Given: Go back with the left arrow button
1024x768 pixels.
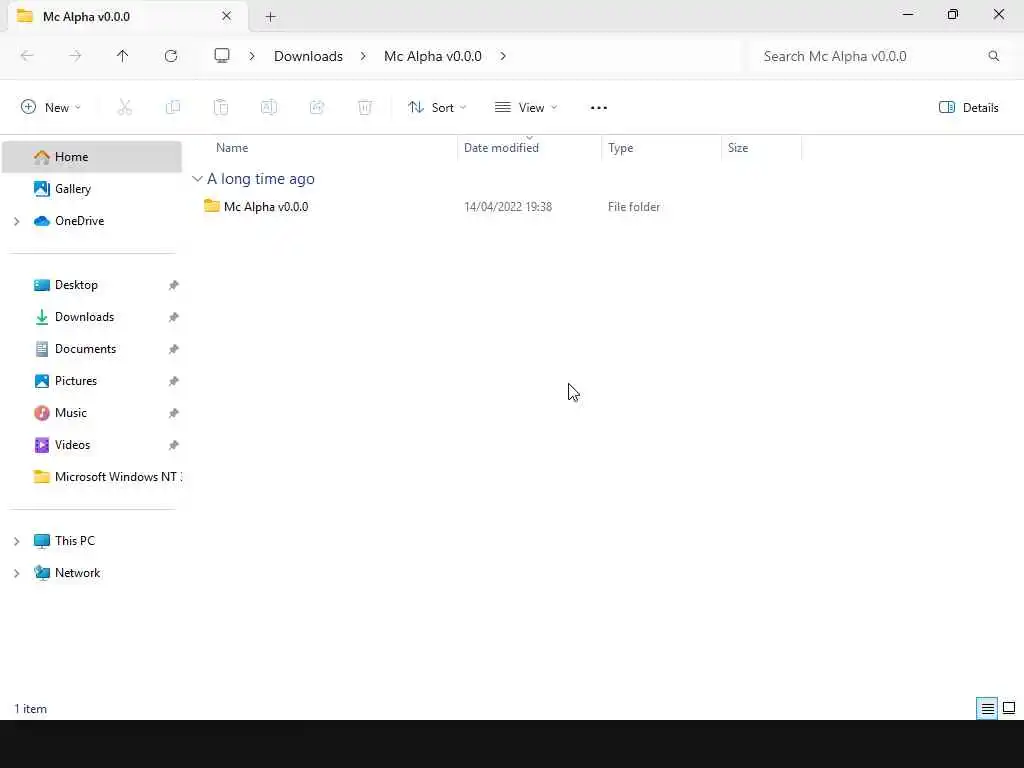Looking at the screenshot, I should [27, 56].
